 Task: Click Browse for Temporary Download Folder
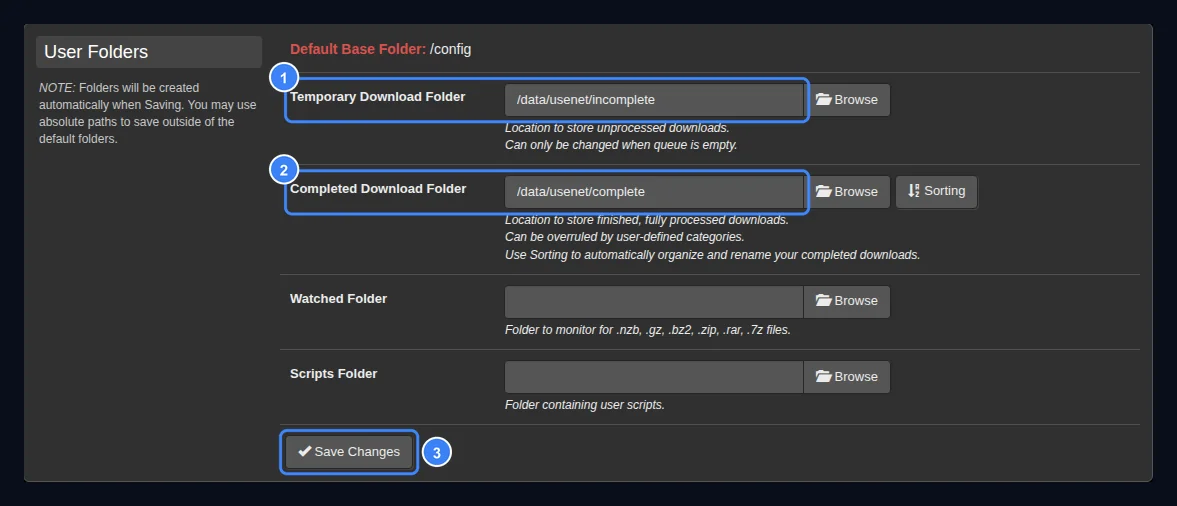coord(847,100)
